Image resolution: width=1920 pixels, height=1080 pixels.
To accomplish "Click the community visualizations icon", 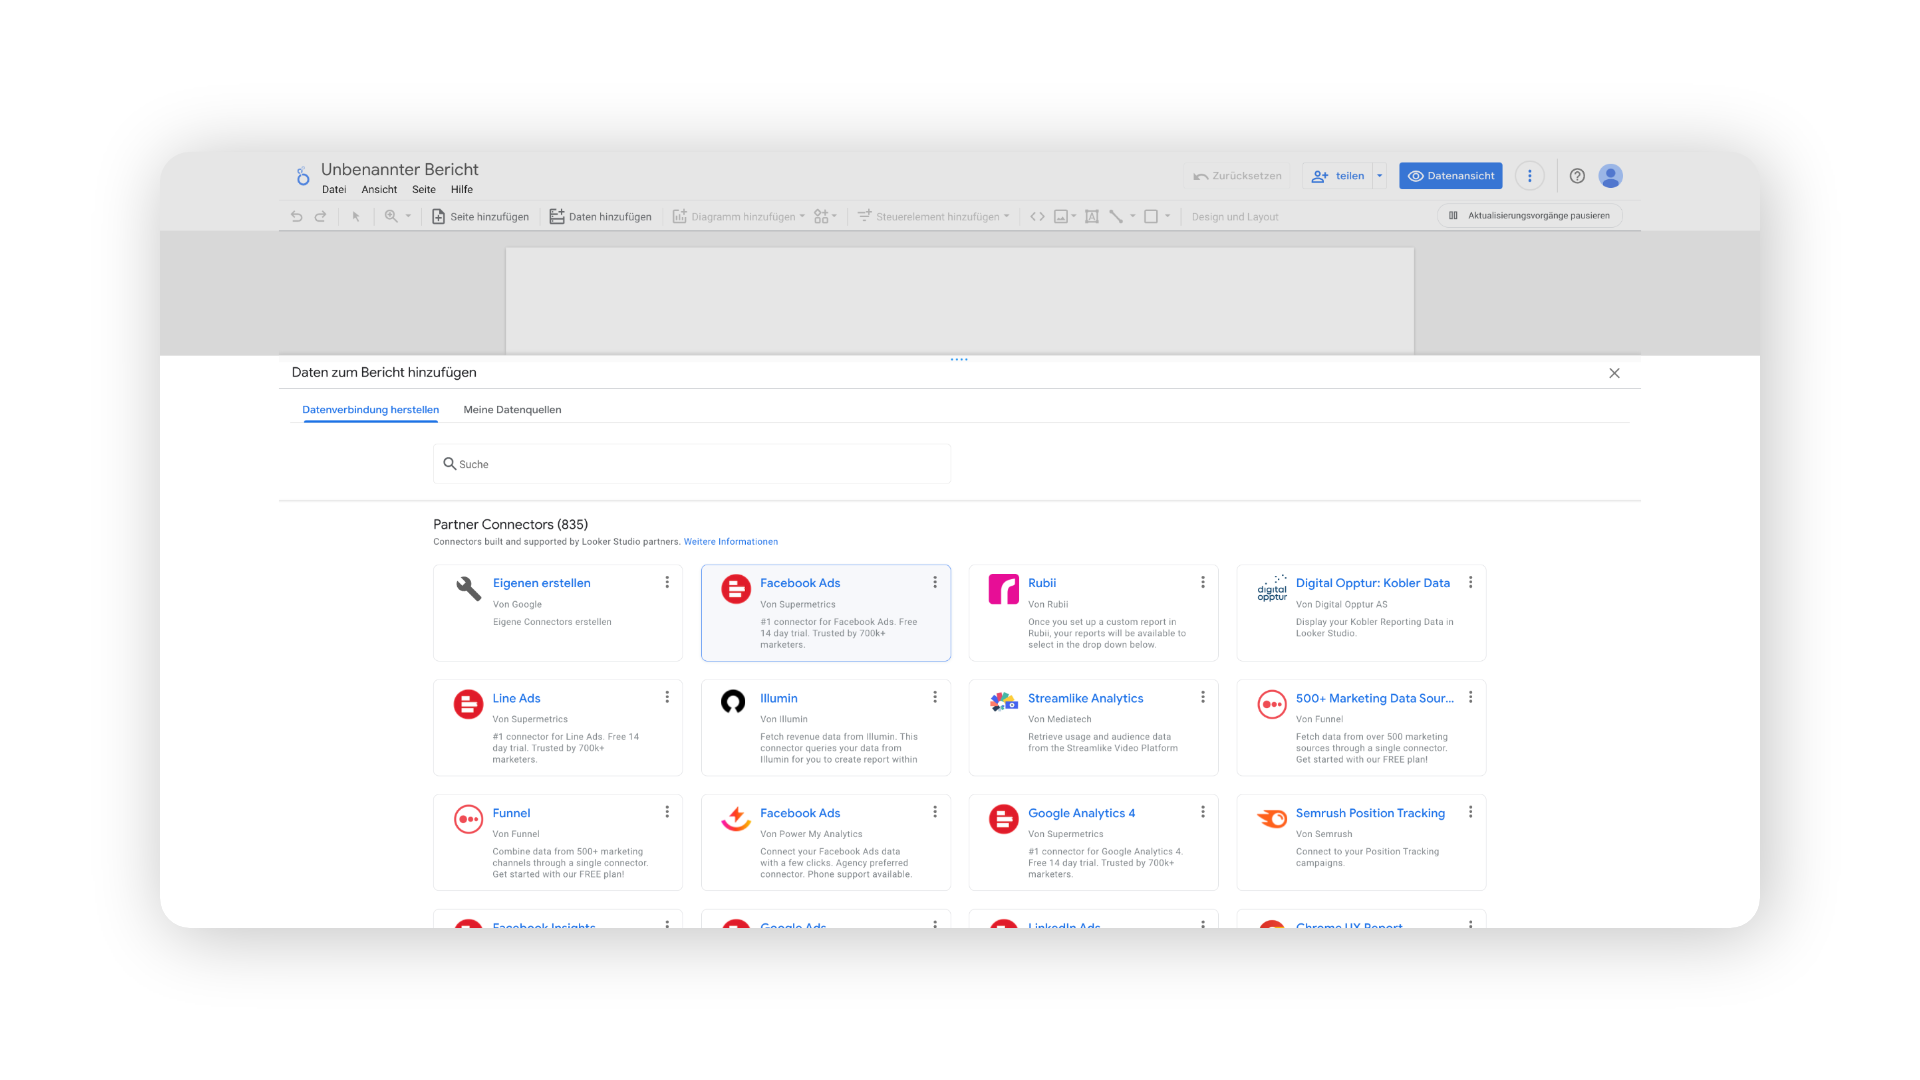I will pyautogui.click(x=821, y=216).
